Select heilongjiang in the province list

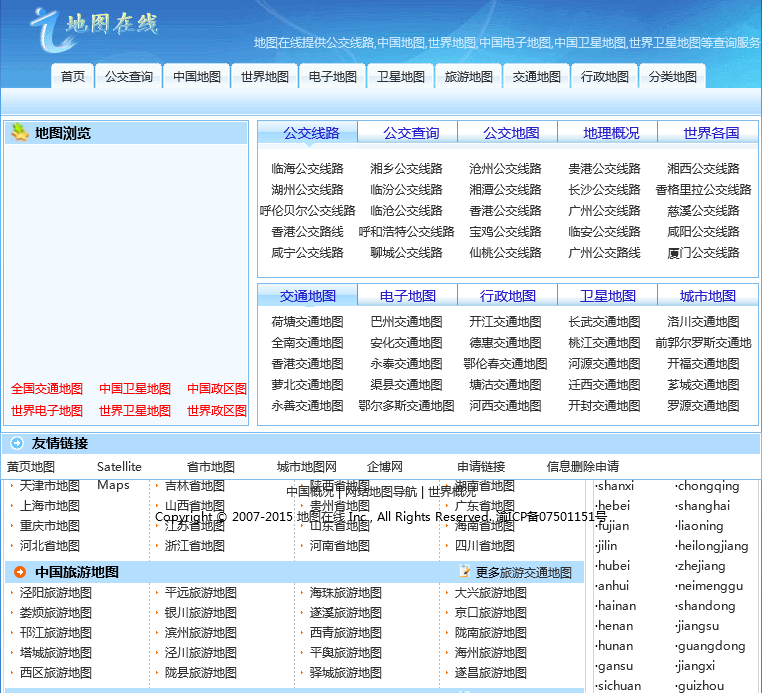click(x=712, y=546)
